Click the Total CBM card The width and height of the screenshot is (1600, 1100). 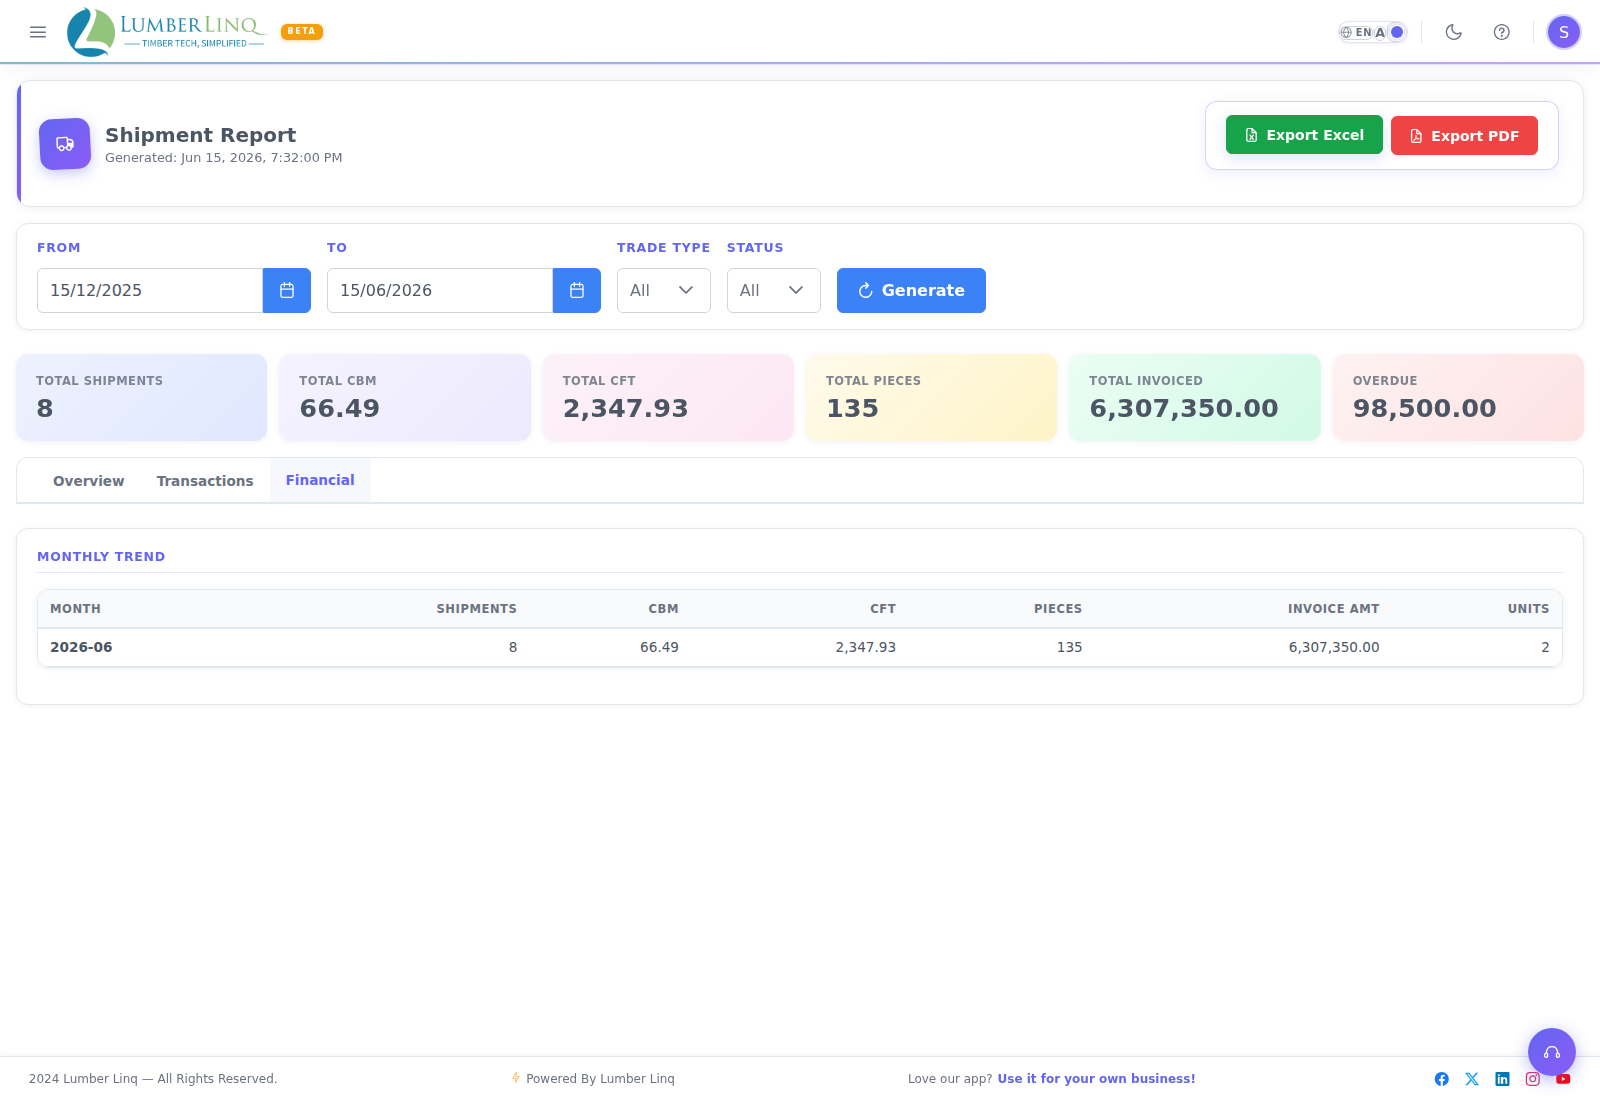pos(405,397)
